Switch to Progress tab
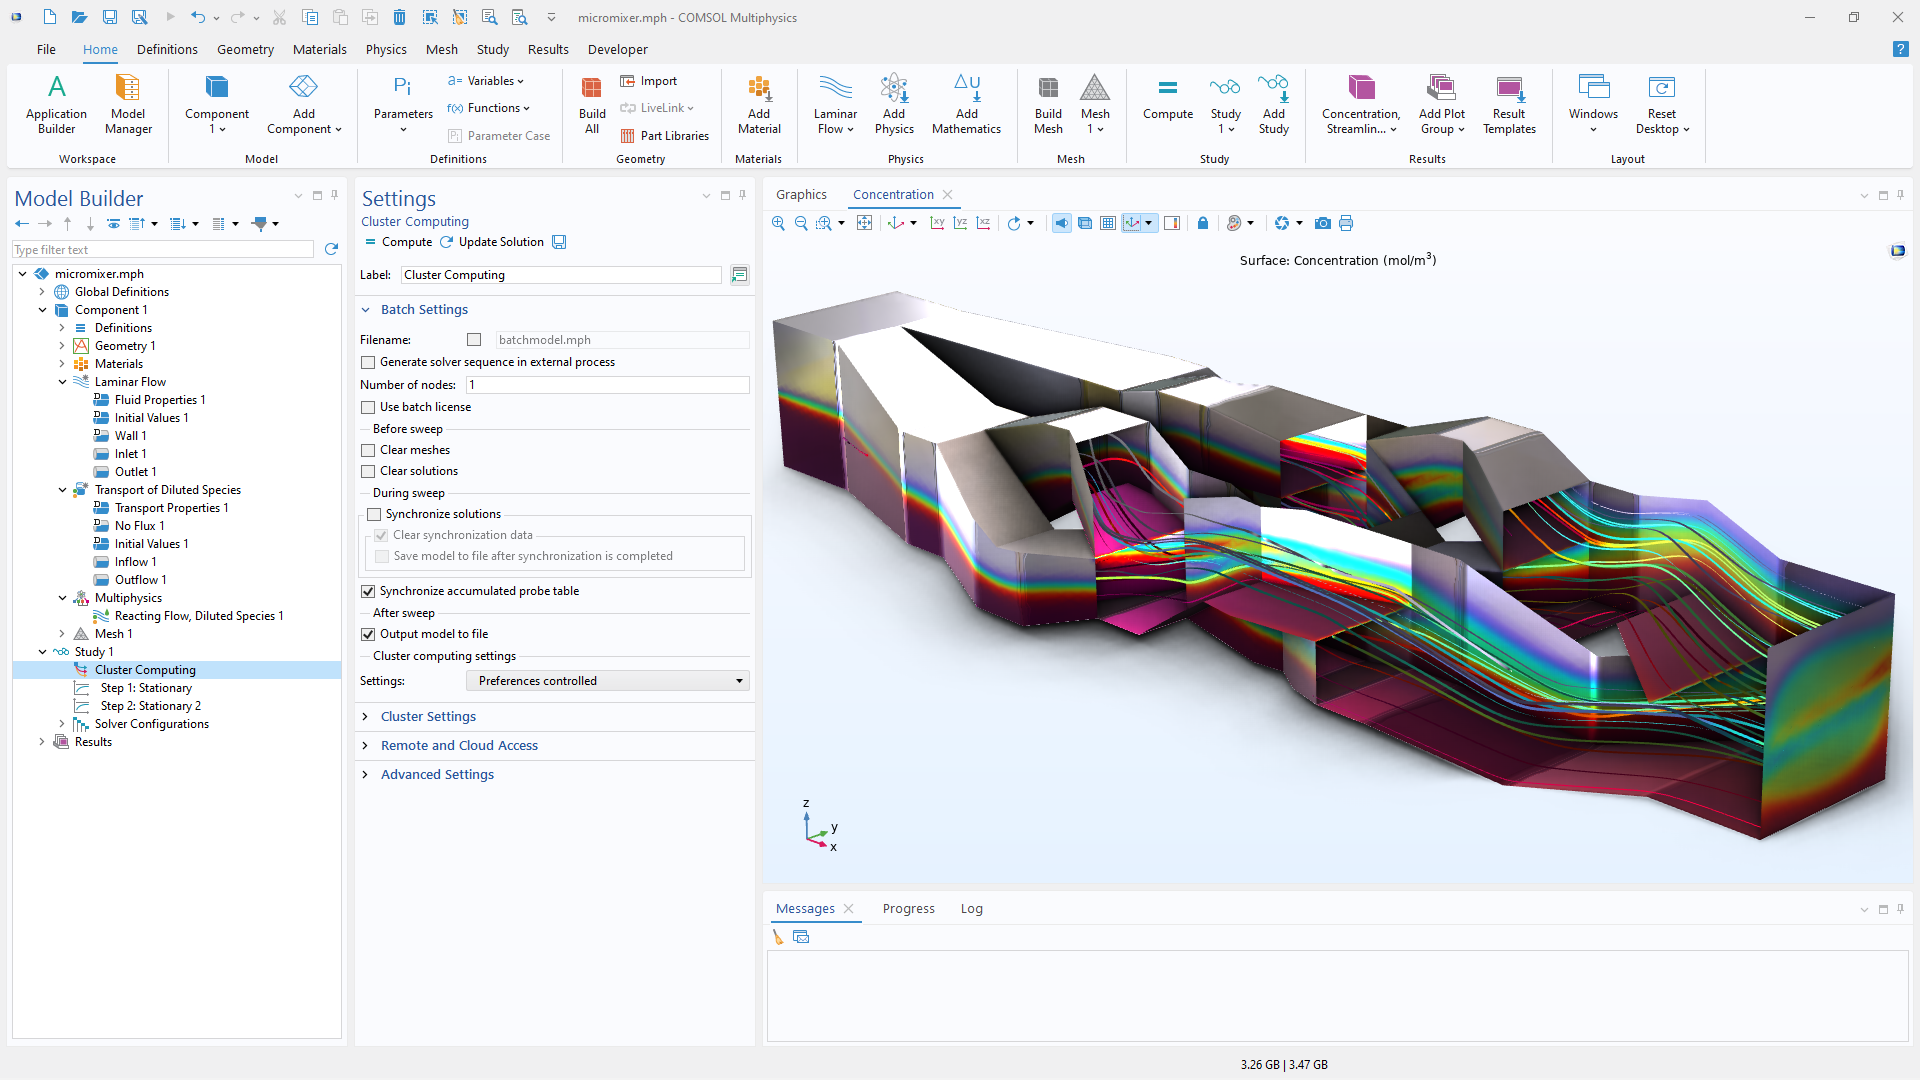This screenshot has width=1920, height=1080. coord(908,909)
